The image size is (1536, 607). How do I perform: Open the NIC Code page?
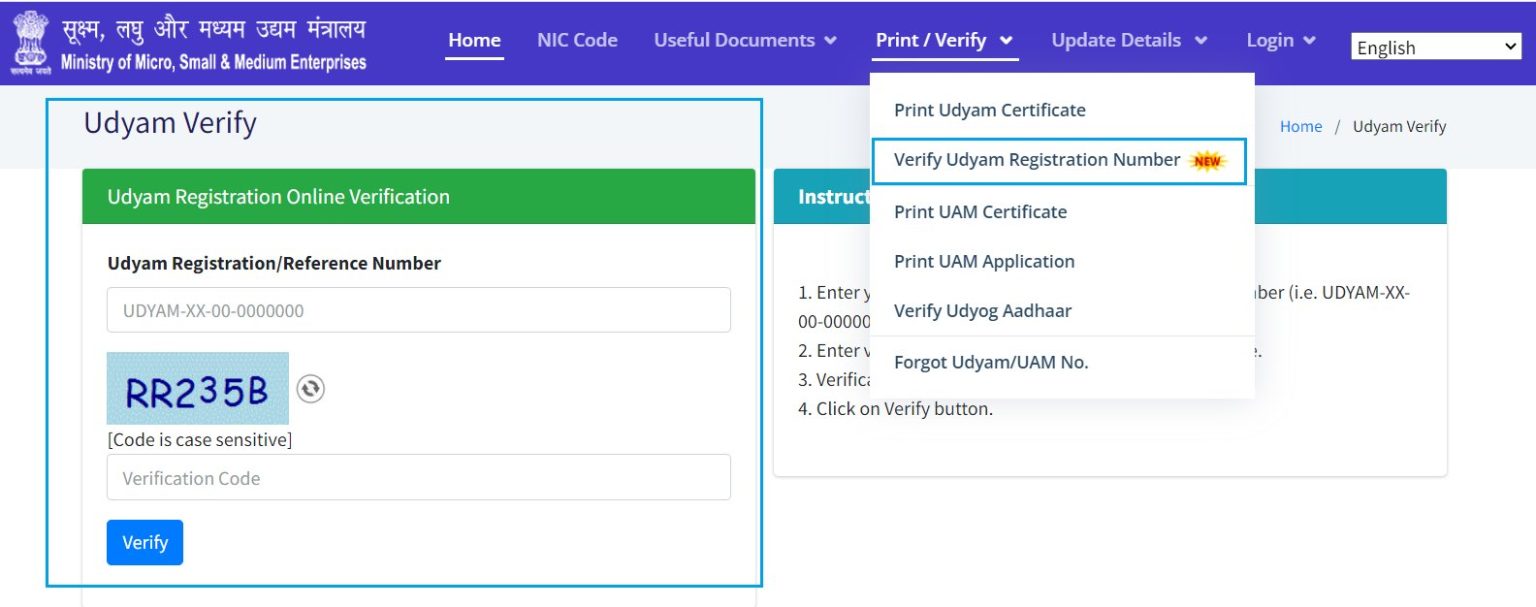[577, 41]
